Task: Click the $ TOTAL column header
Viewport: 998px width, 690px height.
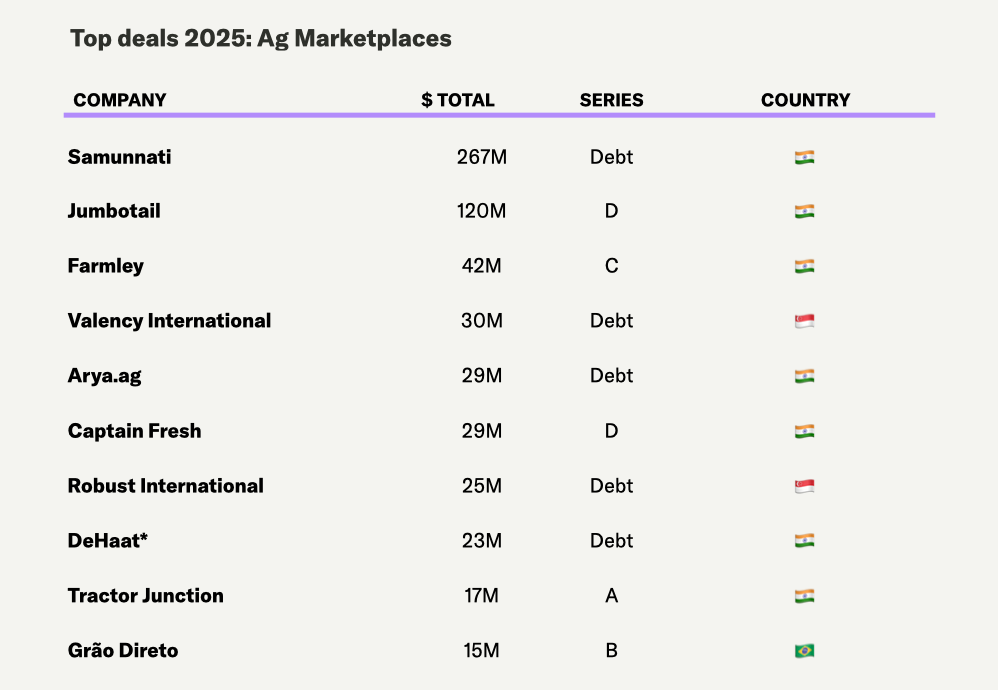Action: click(x=458, y=100)
